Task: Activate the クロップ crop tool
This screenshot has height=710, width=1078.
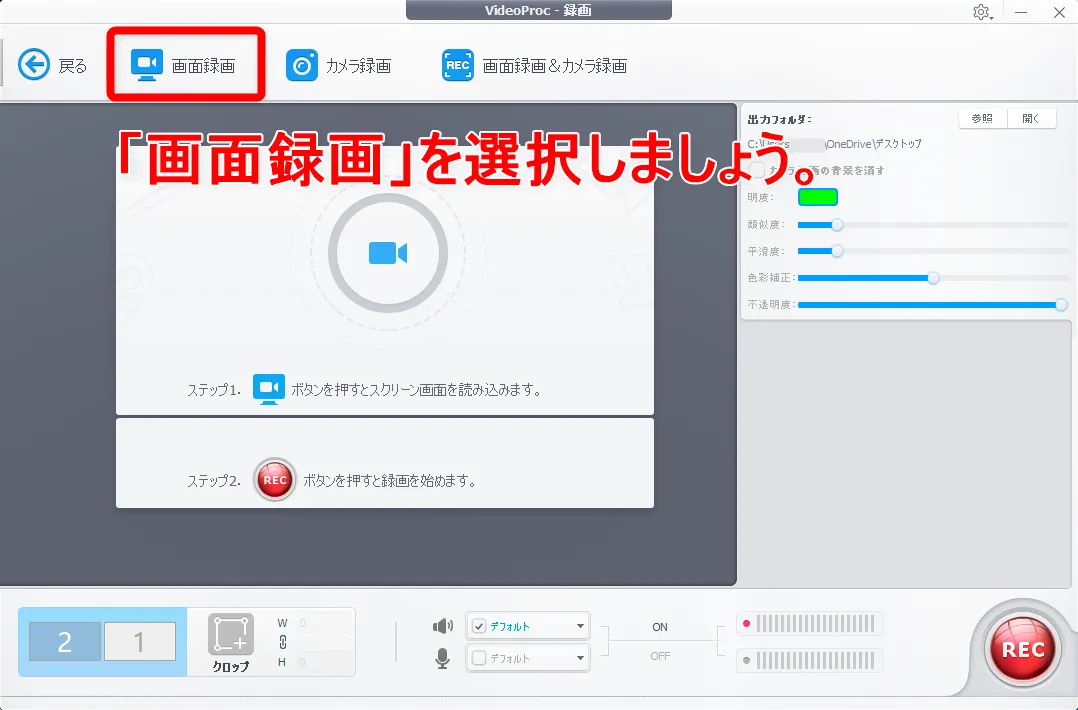Action: [231, 642]
